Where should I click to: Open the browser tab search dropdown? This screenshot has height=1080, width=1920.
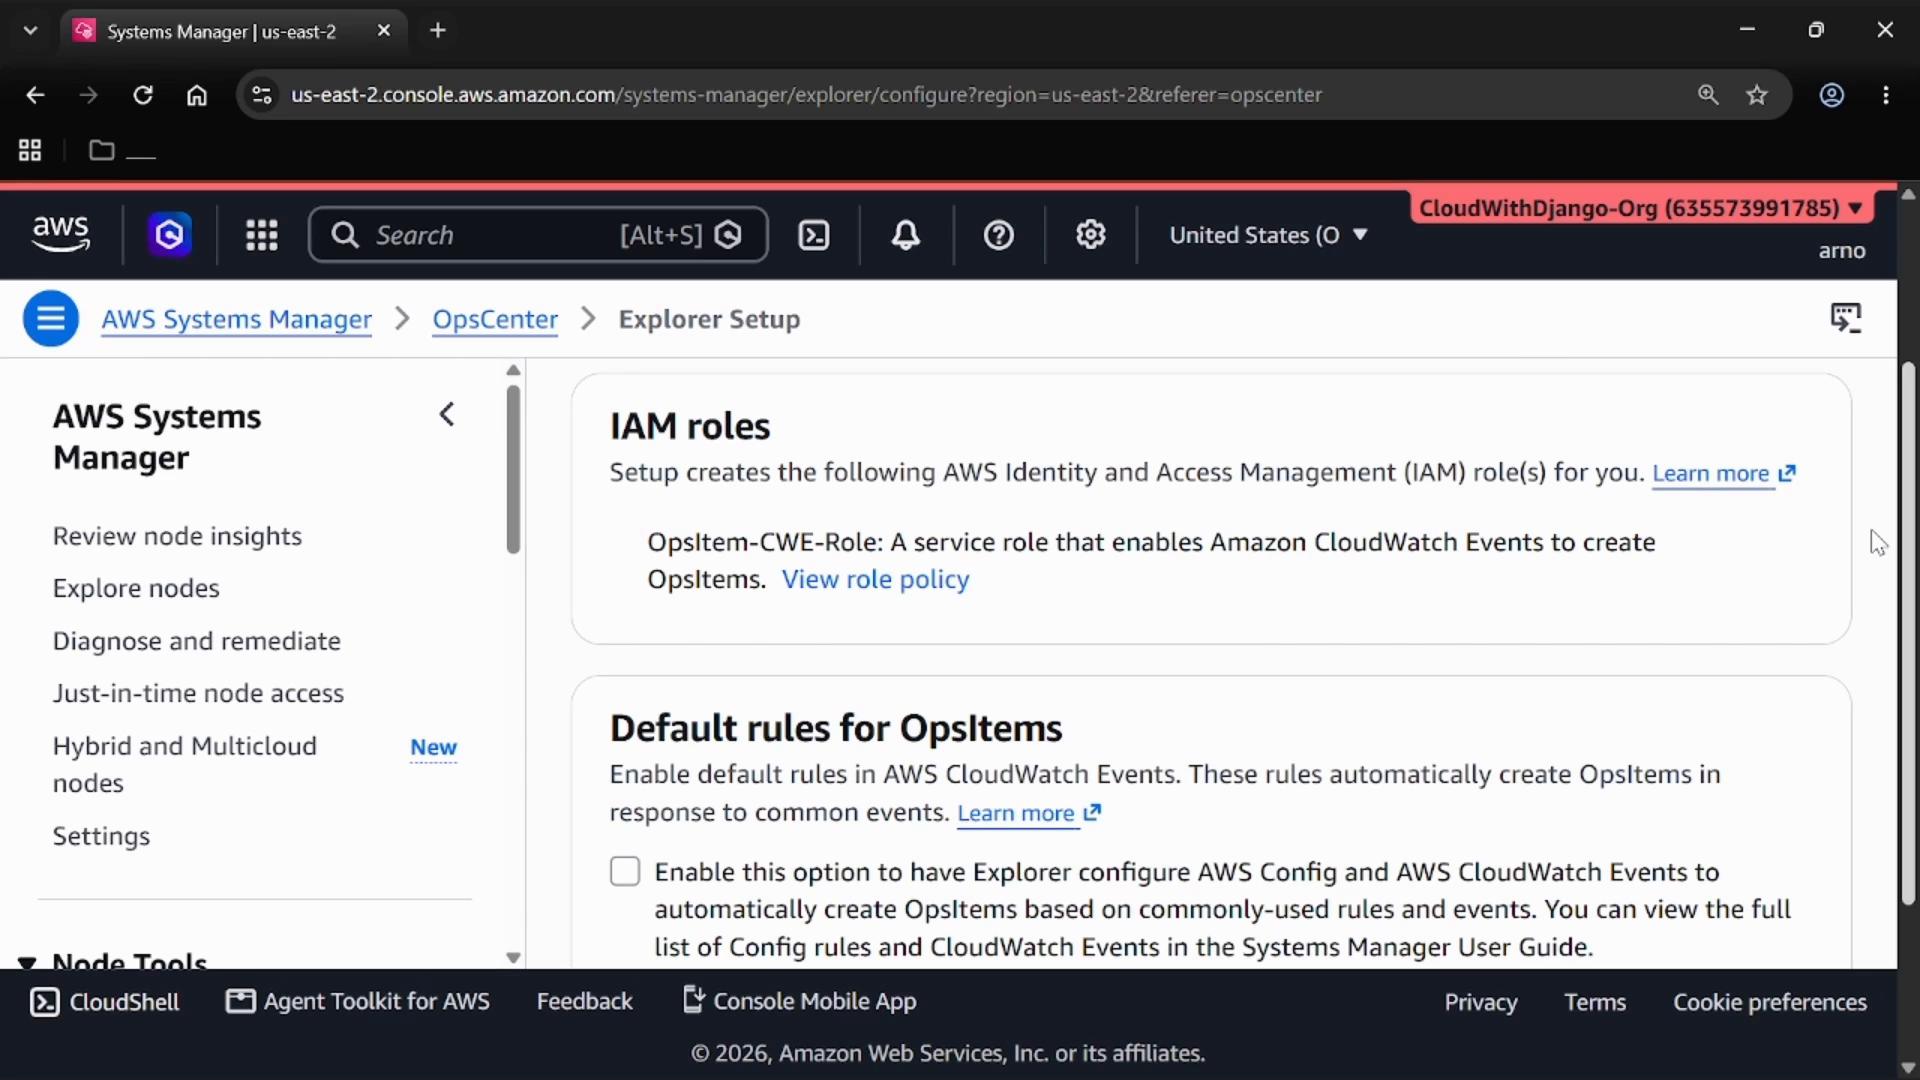(x=31, y=30)
